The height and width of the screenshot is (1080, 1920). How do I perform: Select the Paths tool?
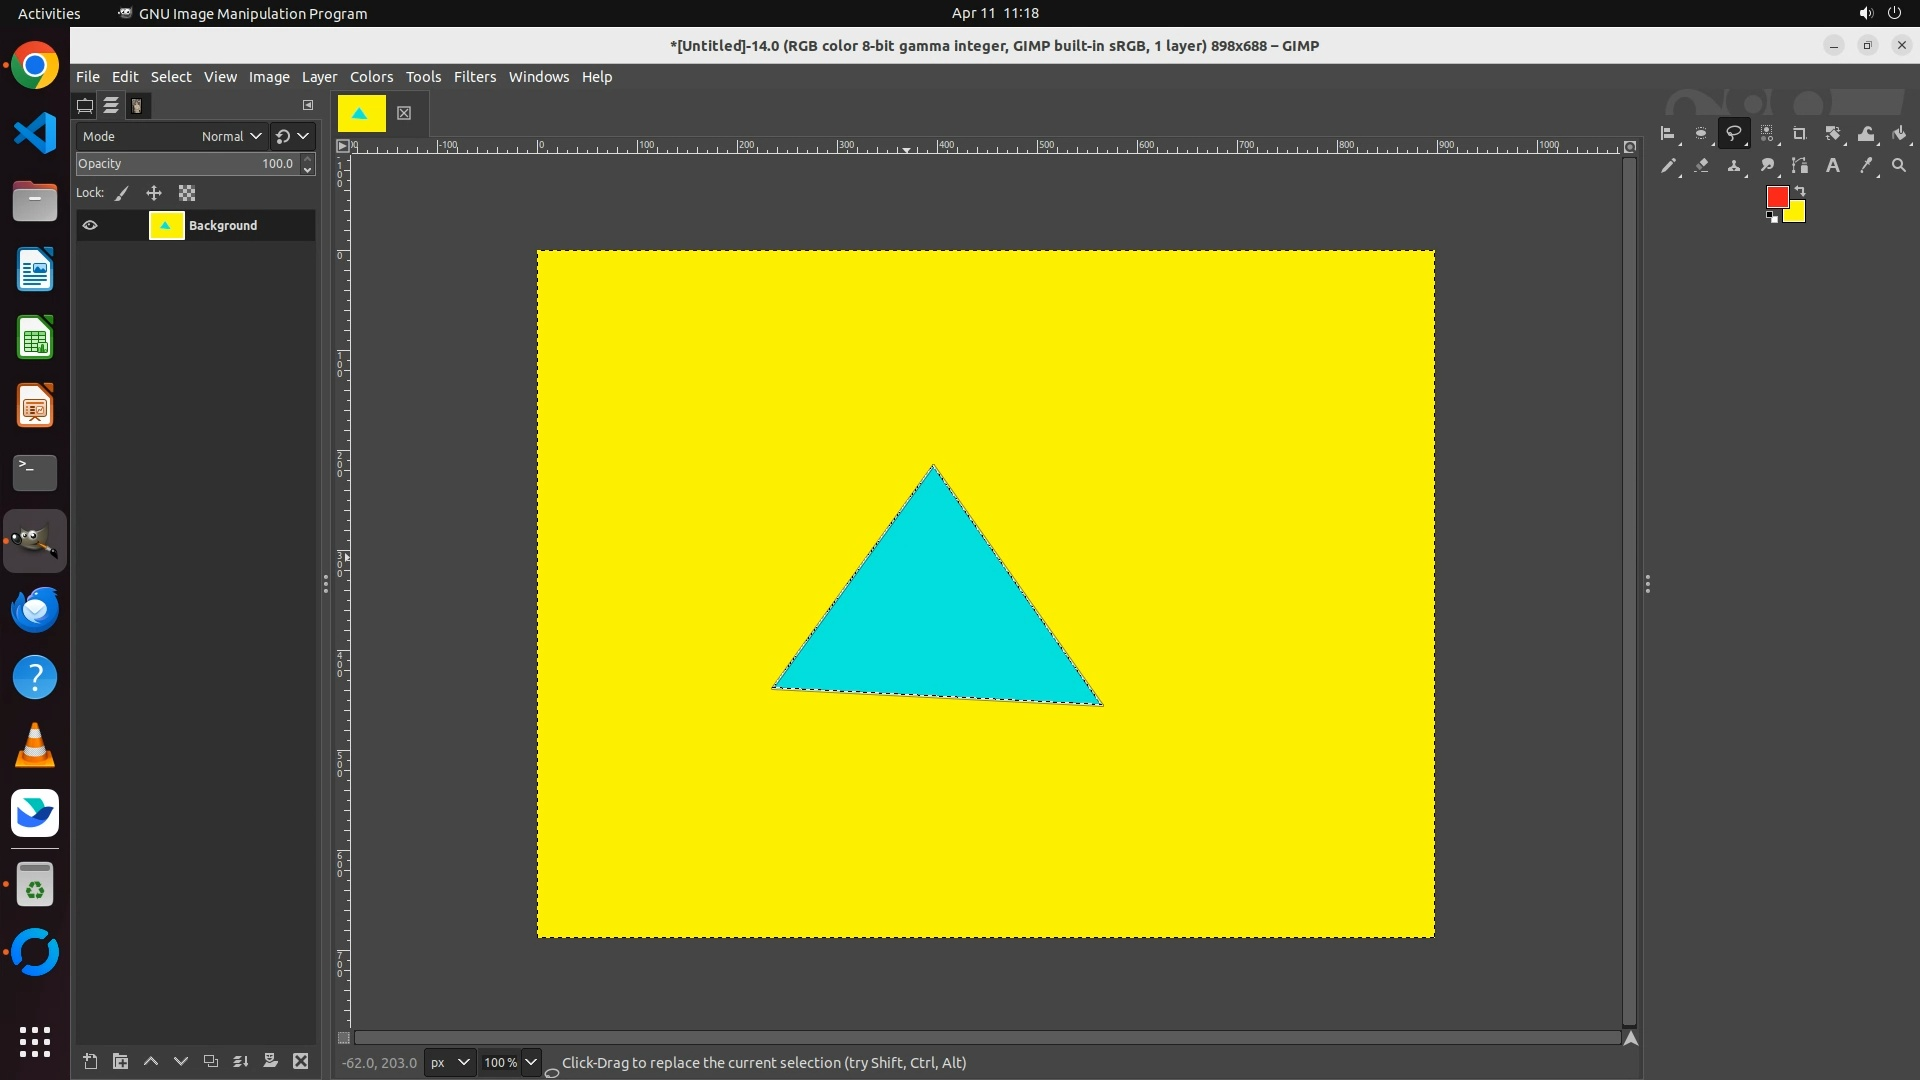[1799, 166]
